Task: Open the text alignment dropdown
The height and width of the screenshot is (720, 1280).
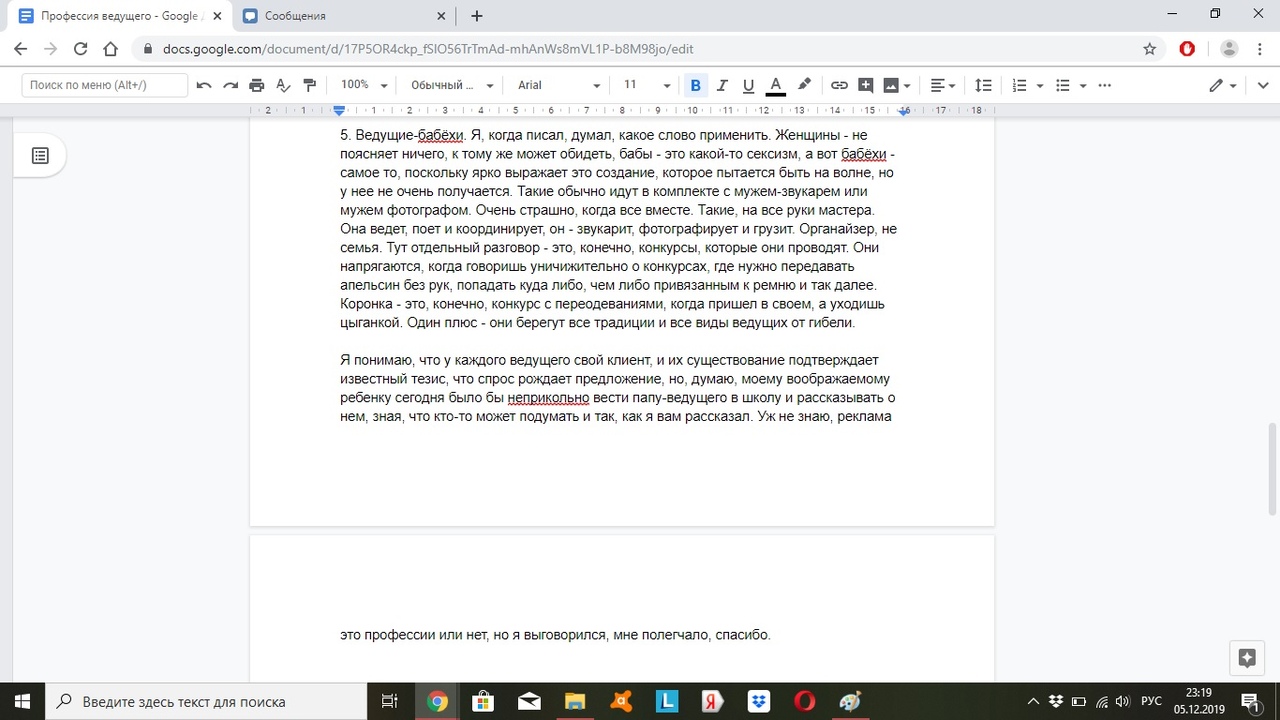Action: pyautogui.click(x=942, y=85)
